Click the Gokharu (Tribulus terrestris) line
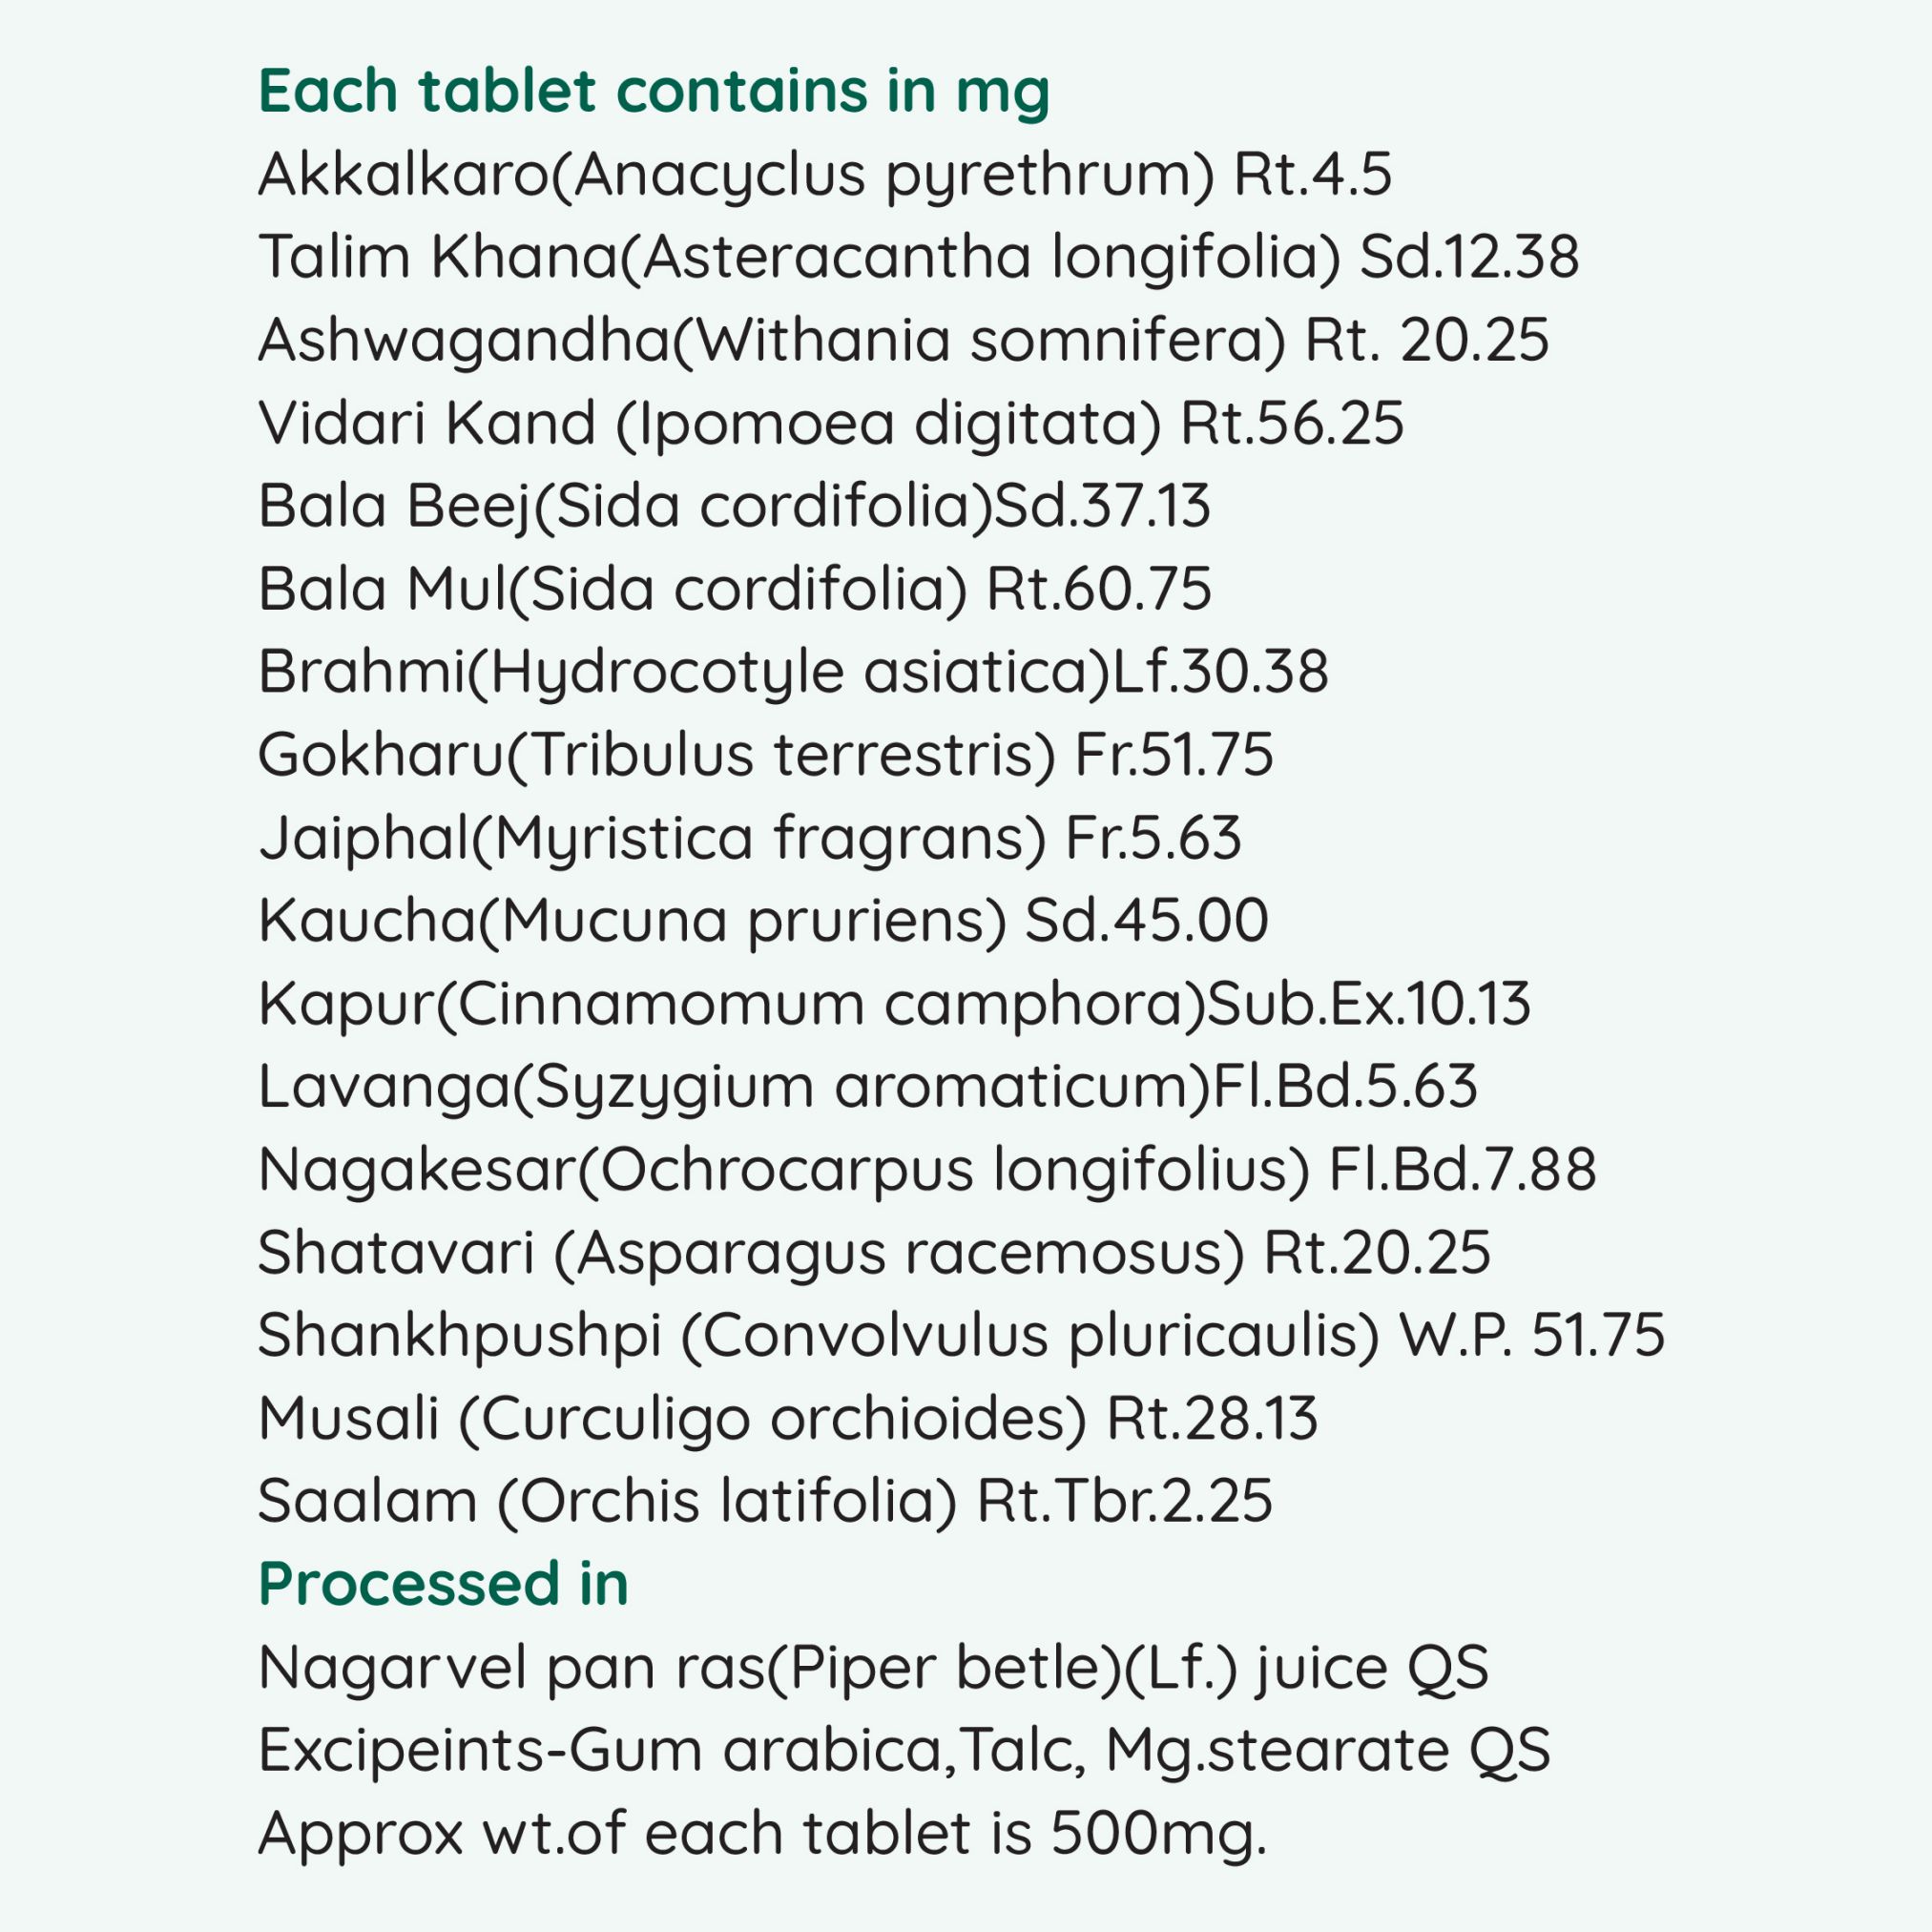The width and height of the screenshot is (1932, 1932). click(x=766, y=756)
